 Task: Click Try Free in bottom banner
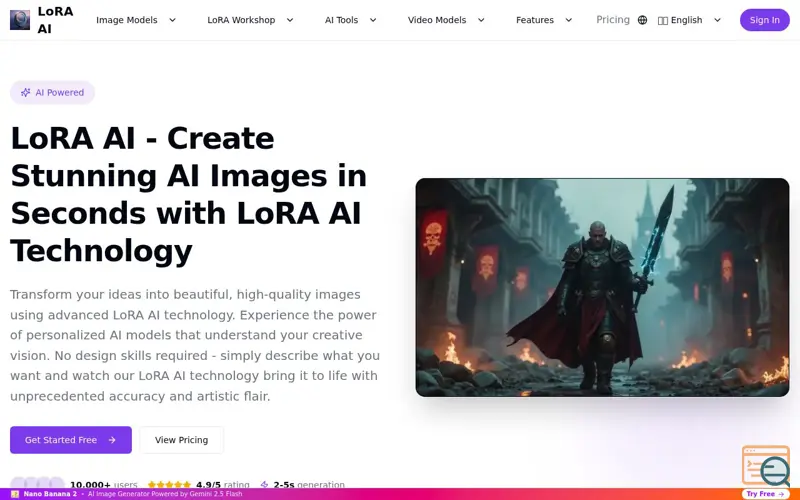pos(765,494)
